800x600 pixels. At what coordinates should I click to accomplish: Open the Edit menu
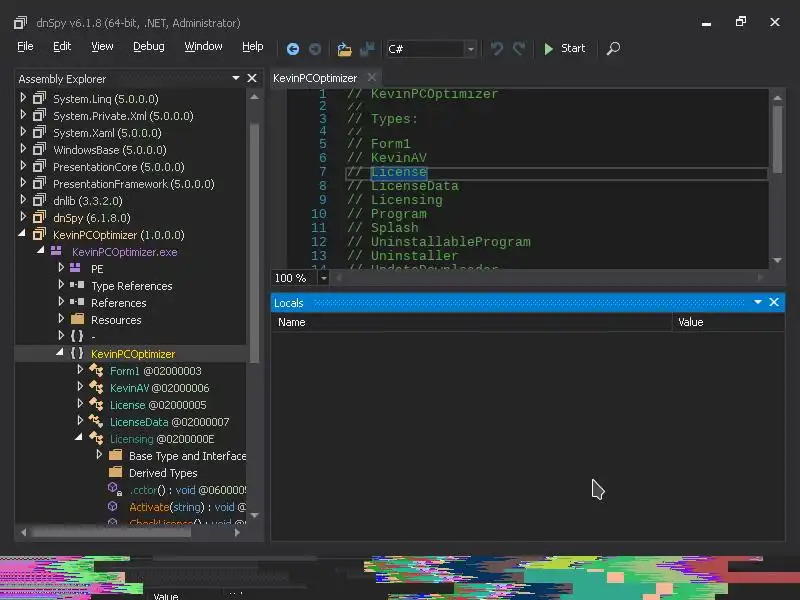[x=62, y=46]
